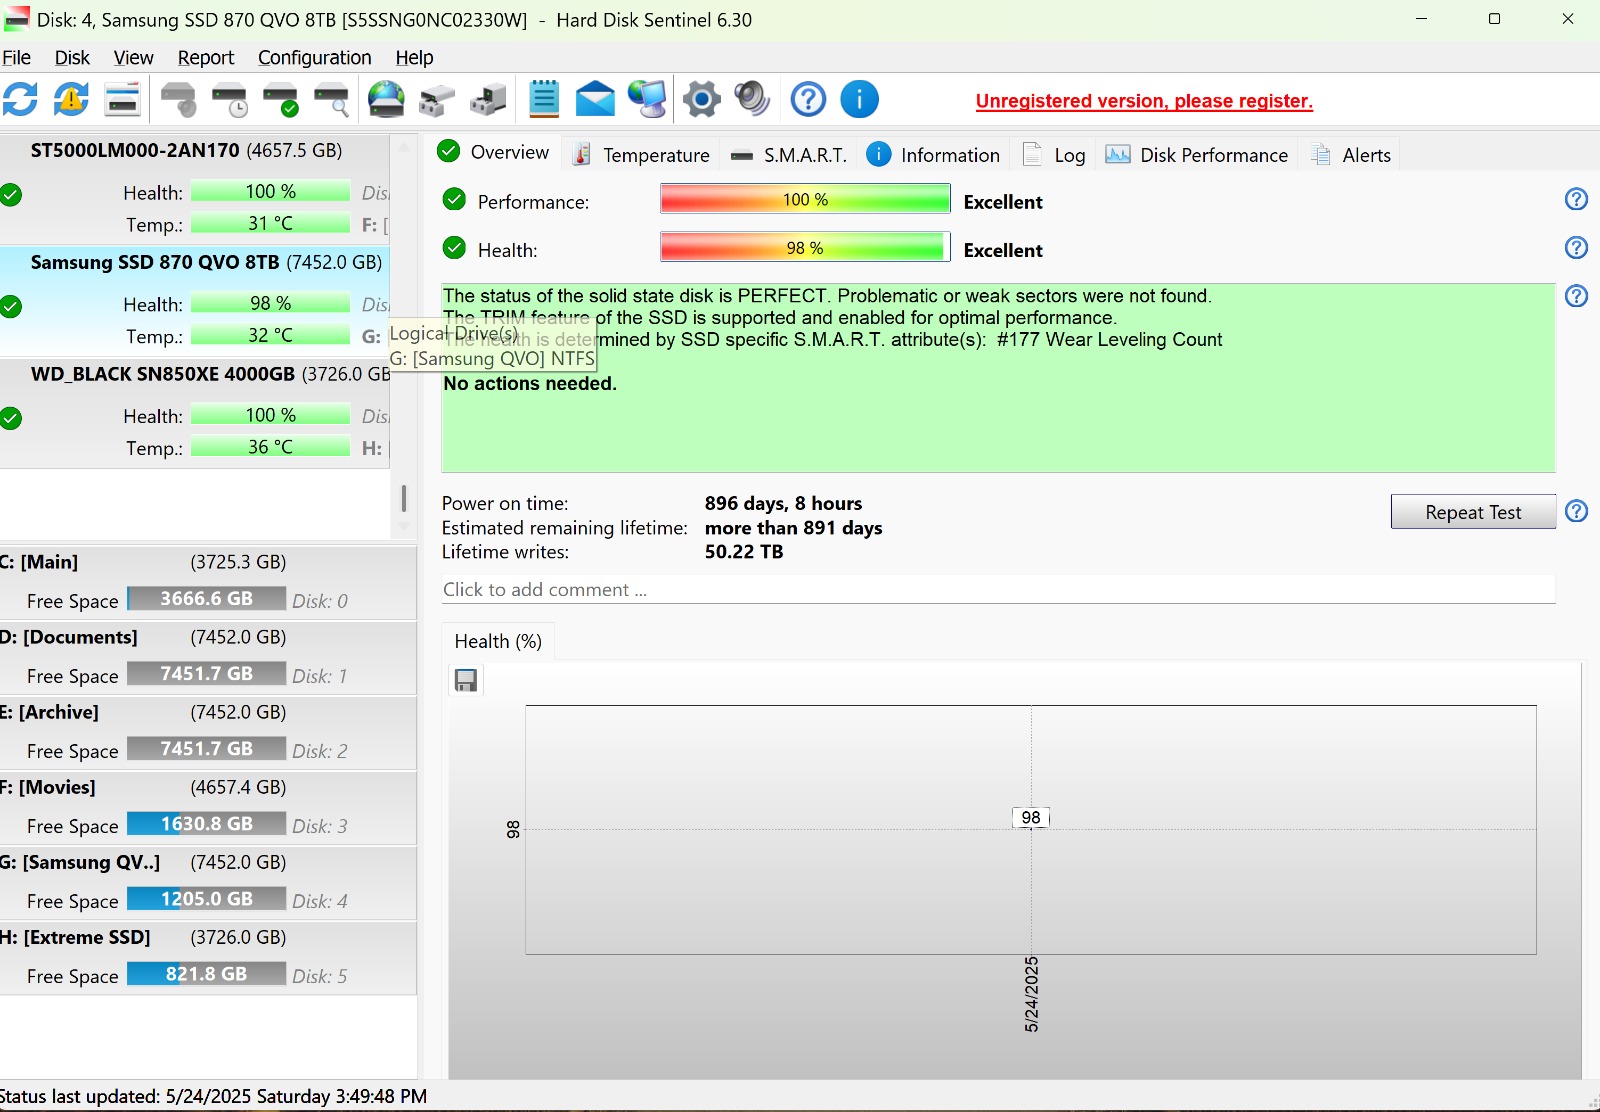Select the E: [Archive] partition
The width and height of the screenshot is (1600, 1112).
pyautogui.click(x=208, y=733)
